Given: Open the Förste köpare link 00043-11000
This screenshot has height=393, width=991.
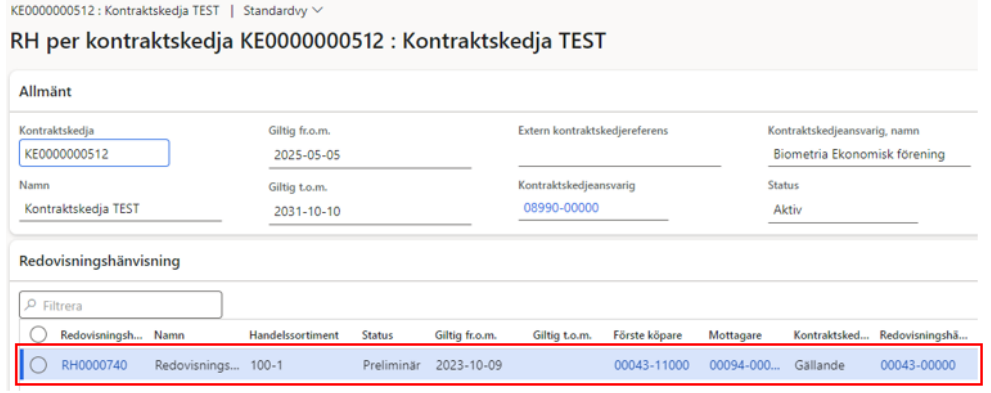Looking at the screenshot, I should [x=652, y=365].
